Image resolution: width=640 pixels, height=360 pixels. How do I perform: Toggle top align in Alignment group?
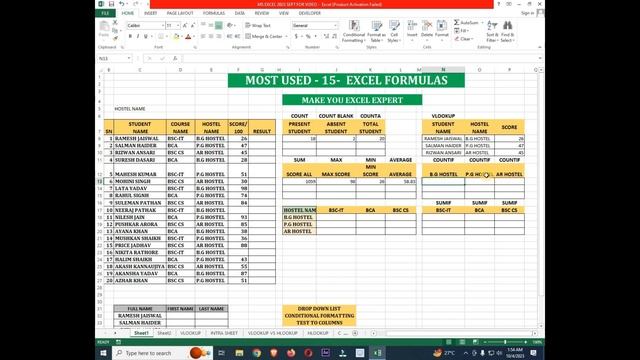(x=203, y=25)
